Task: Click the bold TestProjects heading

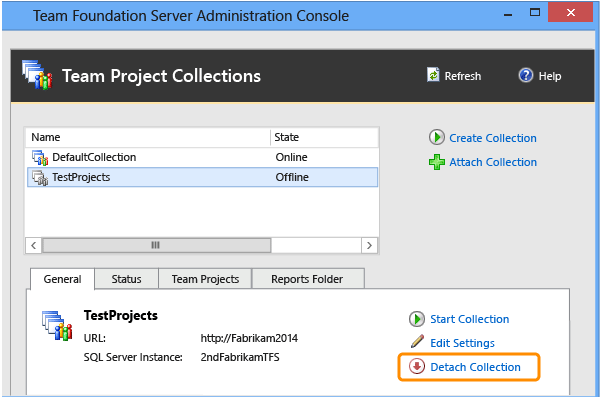Action: pos(121,315)
